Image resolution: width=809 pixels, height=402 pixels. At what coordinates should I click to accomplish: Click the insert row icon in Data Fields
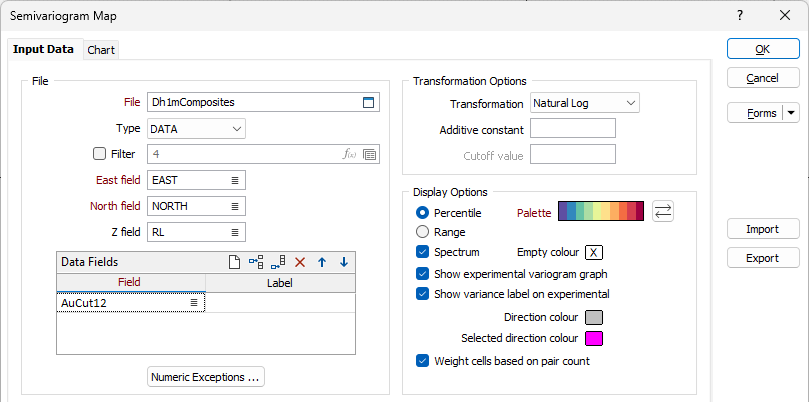tap(256, 262)
